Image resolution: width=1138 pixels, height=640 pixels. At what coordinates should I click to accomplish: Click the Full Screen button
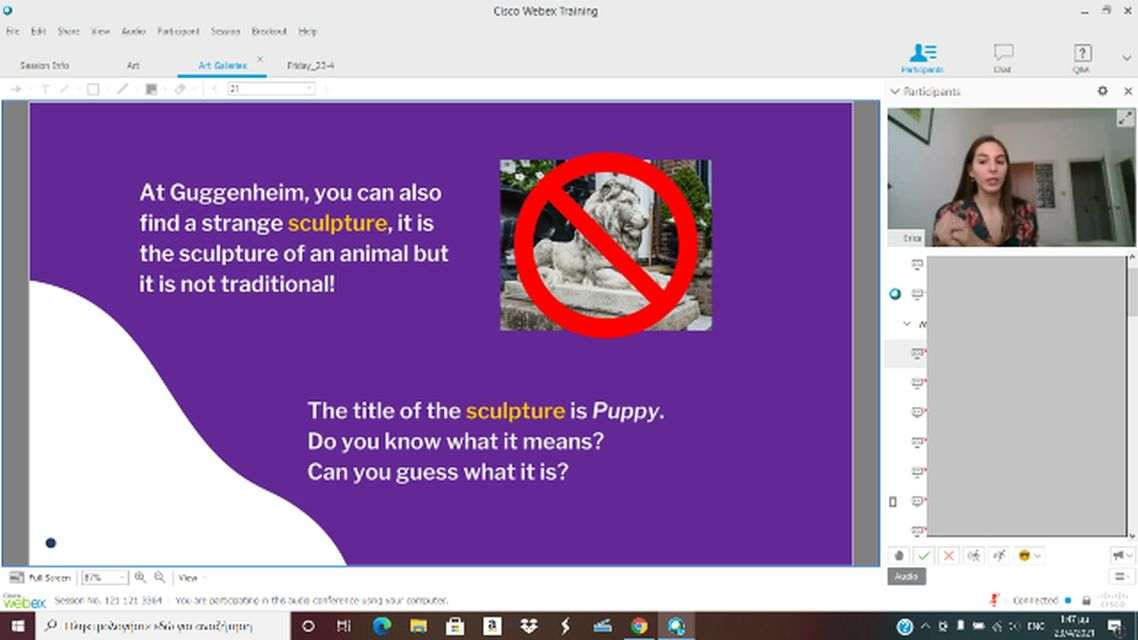pyautogui.click(x=39, y=578)
